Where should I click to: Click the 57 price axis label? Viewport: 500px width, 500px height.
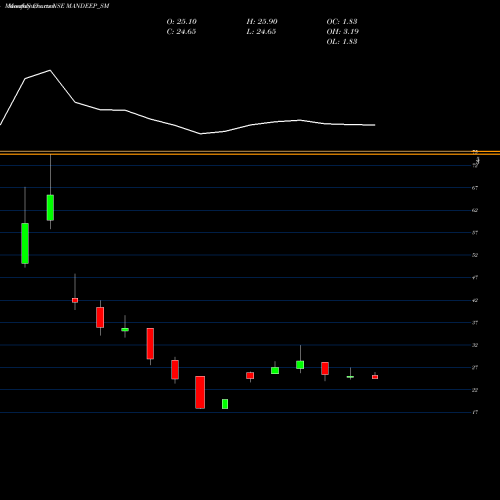pyautogui.click(x=475, y=233)
